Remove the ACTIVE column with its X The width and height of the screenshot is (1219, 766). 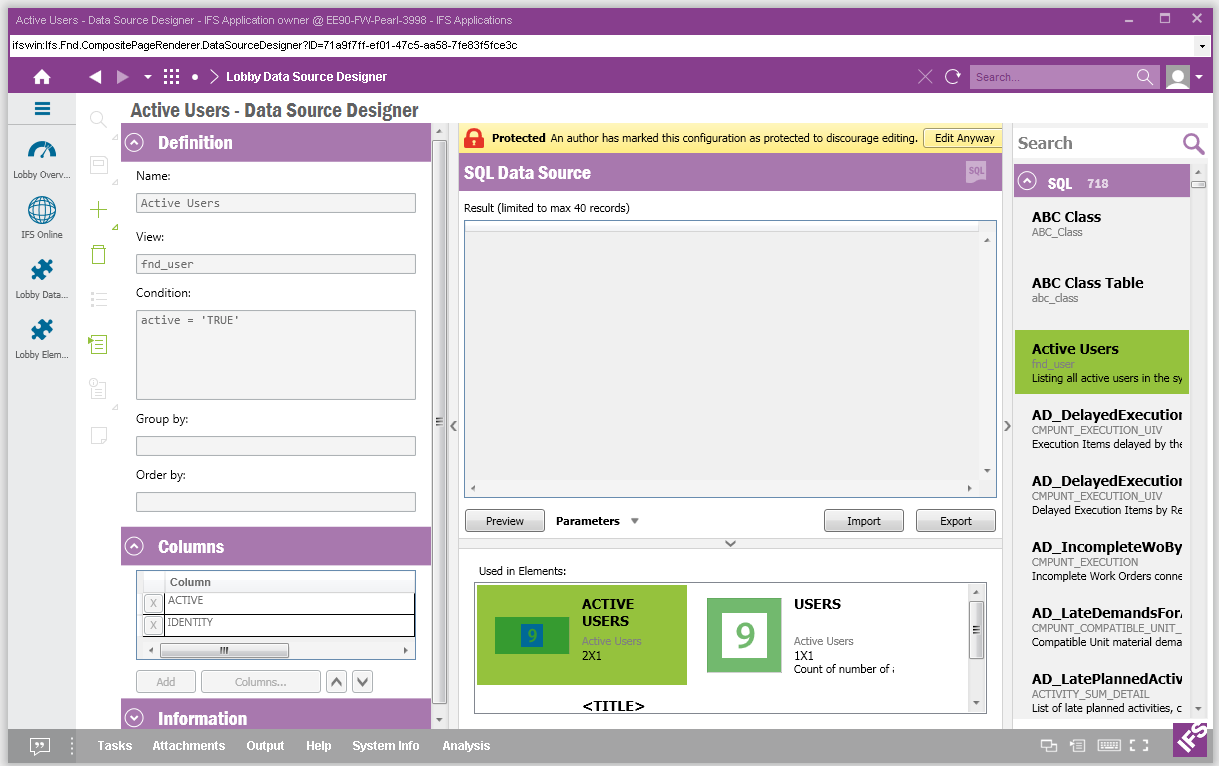point(153,603)
